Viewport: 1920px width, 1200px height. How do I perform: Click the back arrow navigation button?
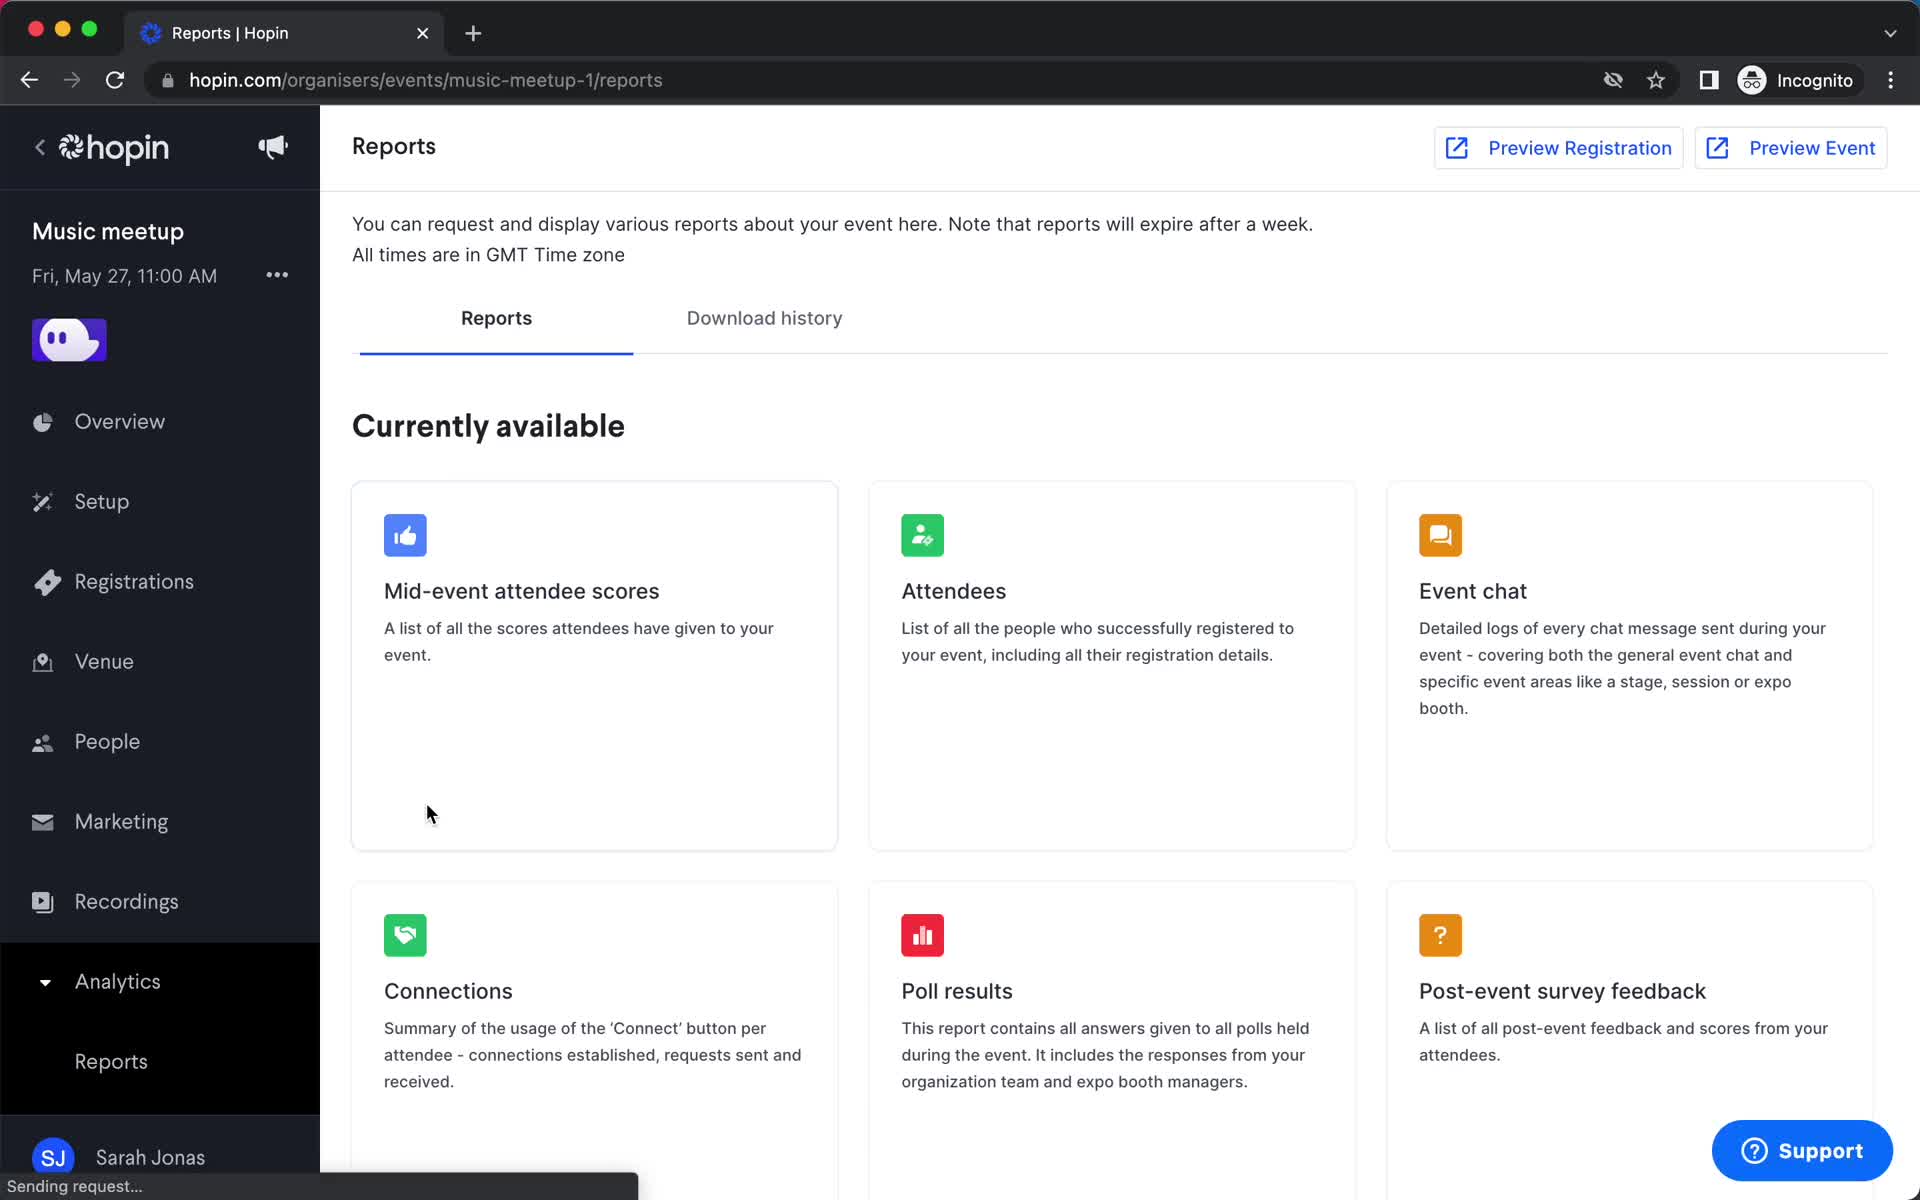pos(28,80)
